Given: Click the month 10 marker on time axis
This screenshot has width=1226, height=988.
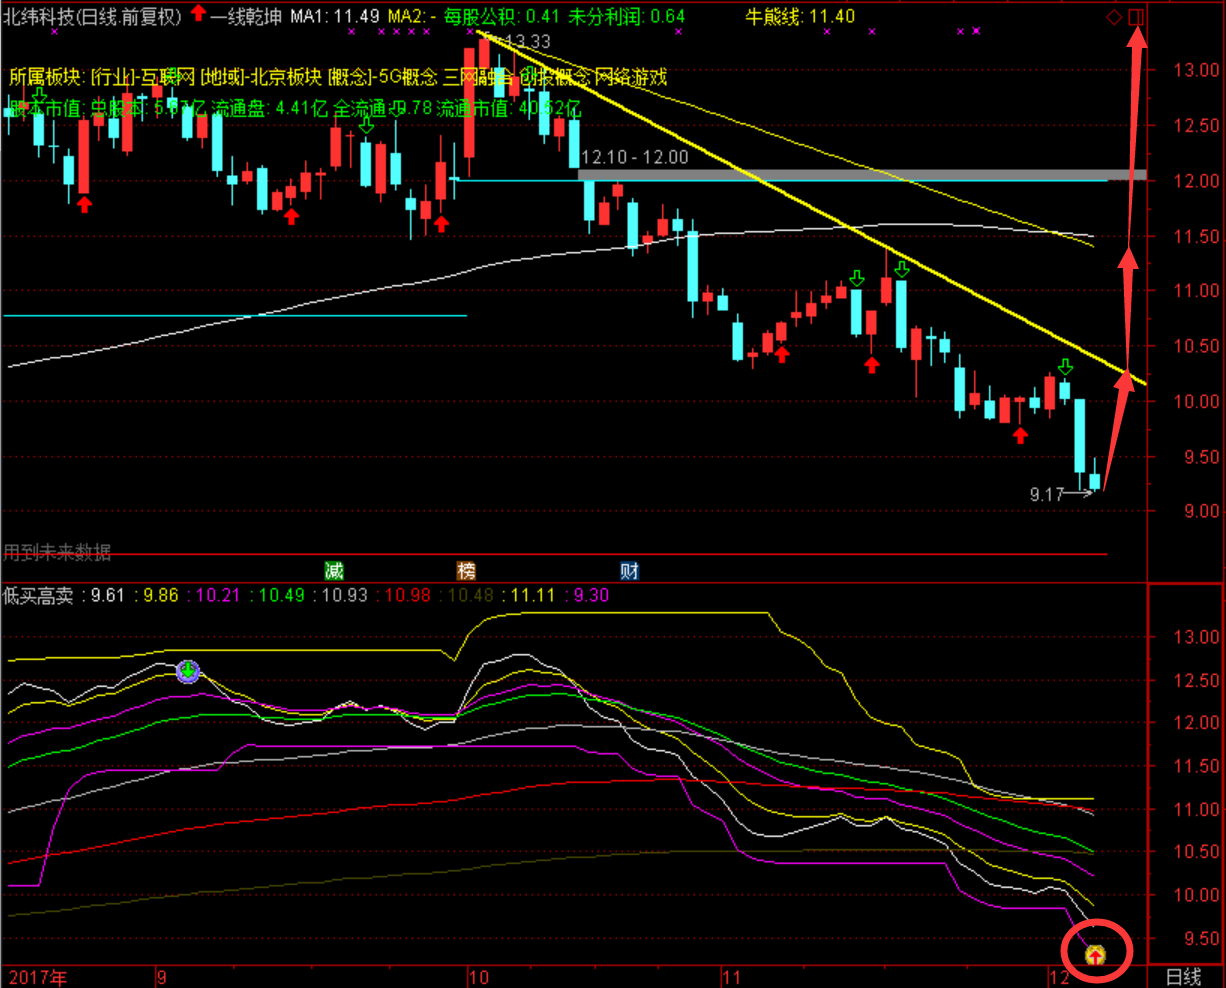Looking at the screenshot, I should point(478,977).
